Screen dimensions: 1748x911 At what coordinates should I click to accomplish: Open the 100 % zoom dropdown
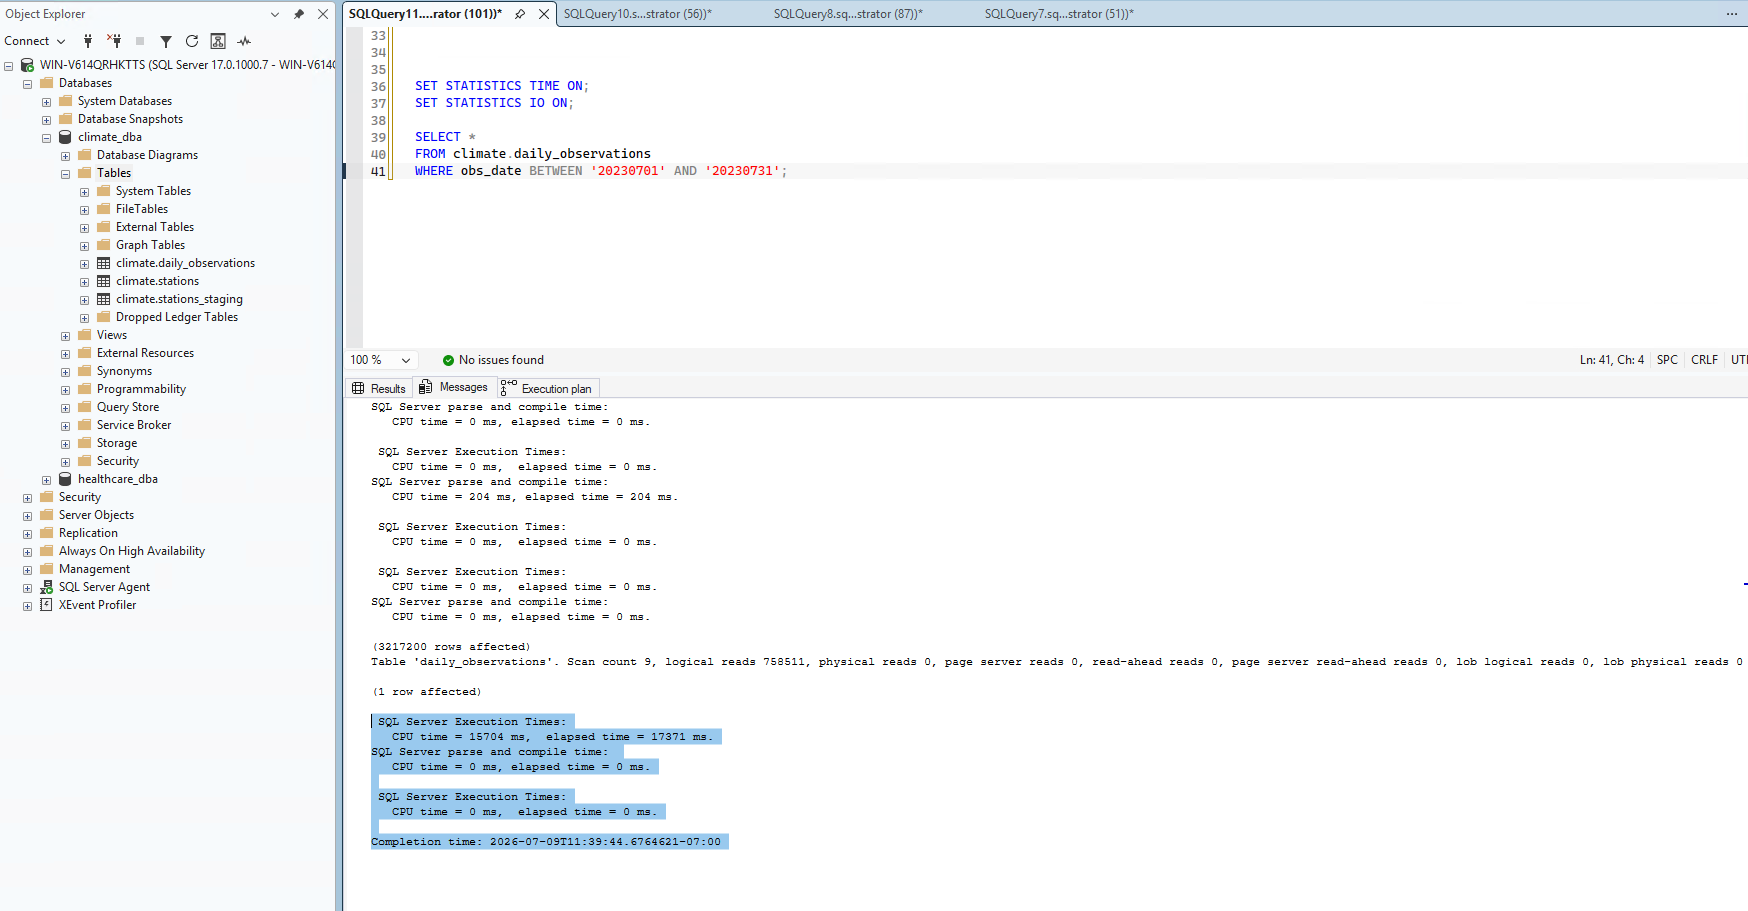[406, 360]
